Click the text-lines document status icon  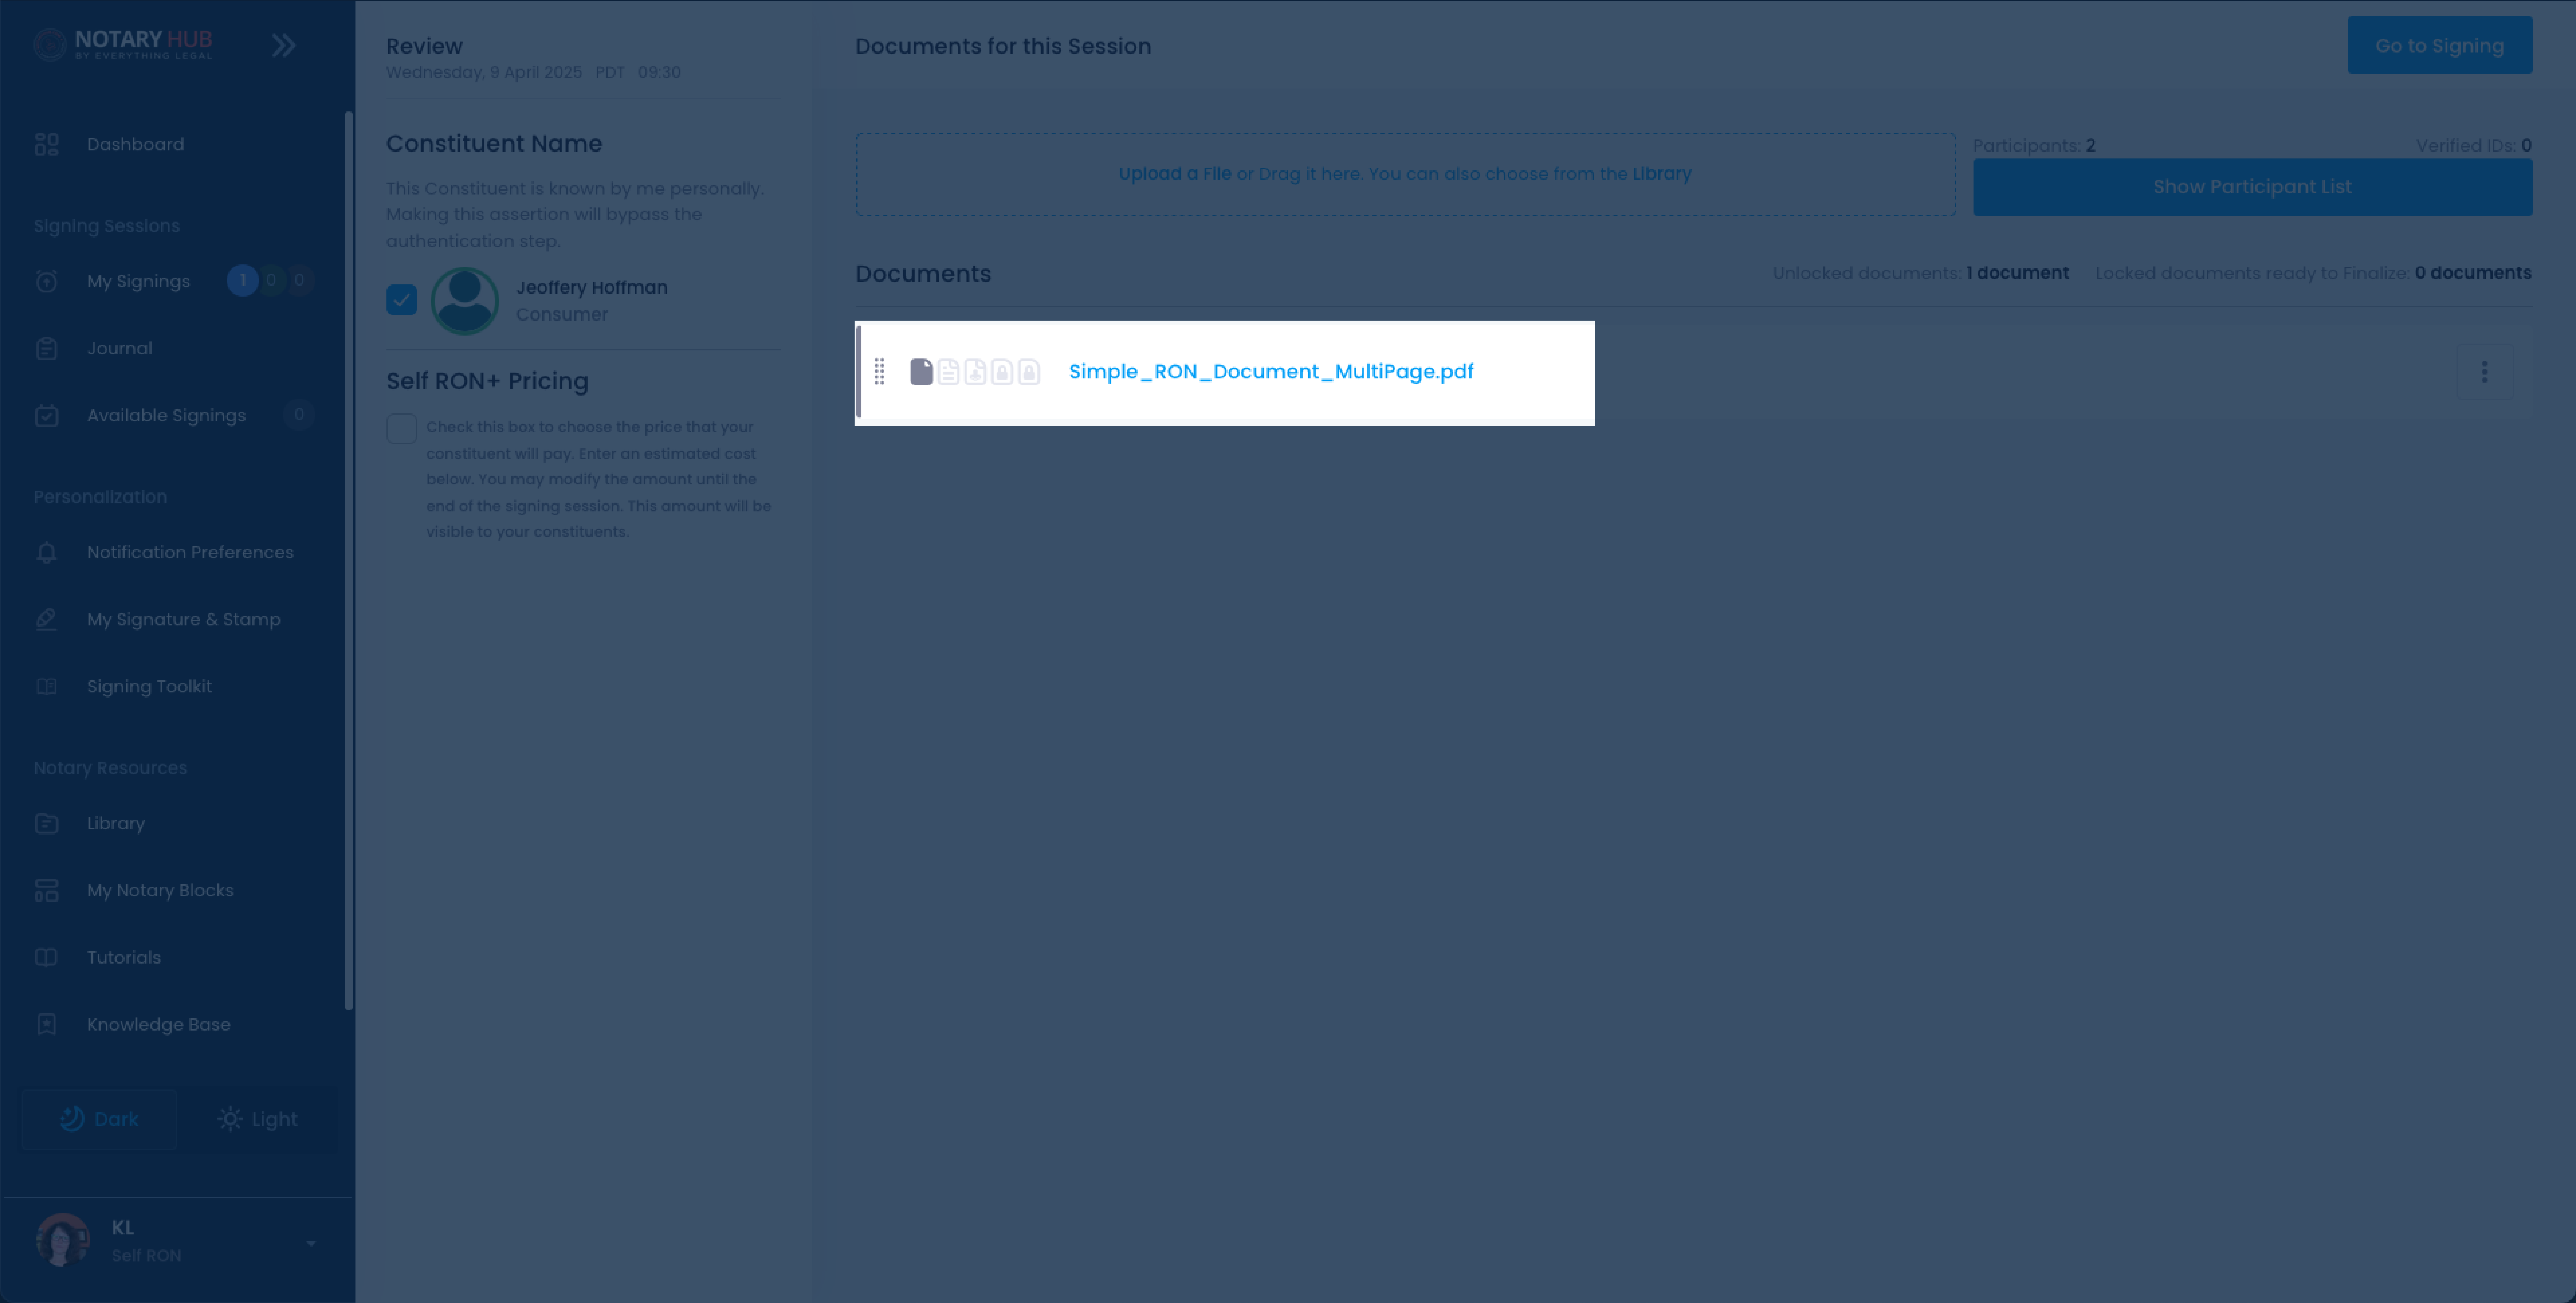pyautogui.click(x=948, y=372)
